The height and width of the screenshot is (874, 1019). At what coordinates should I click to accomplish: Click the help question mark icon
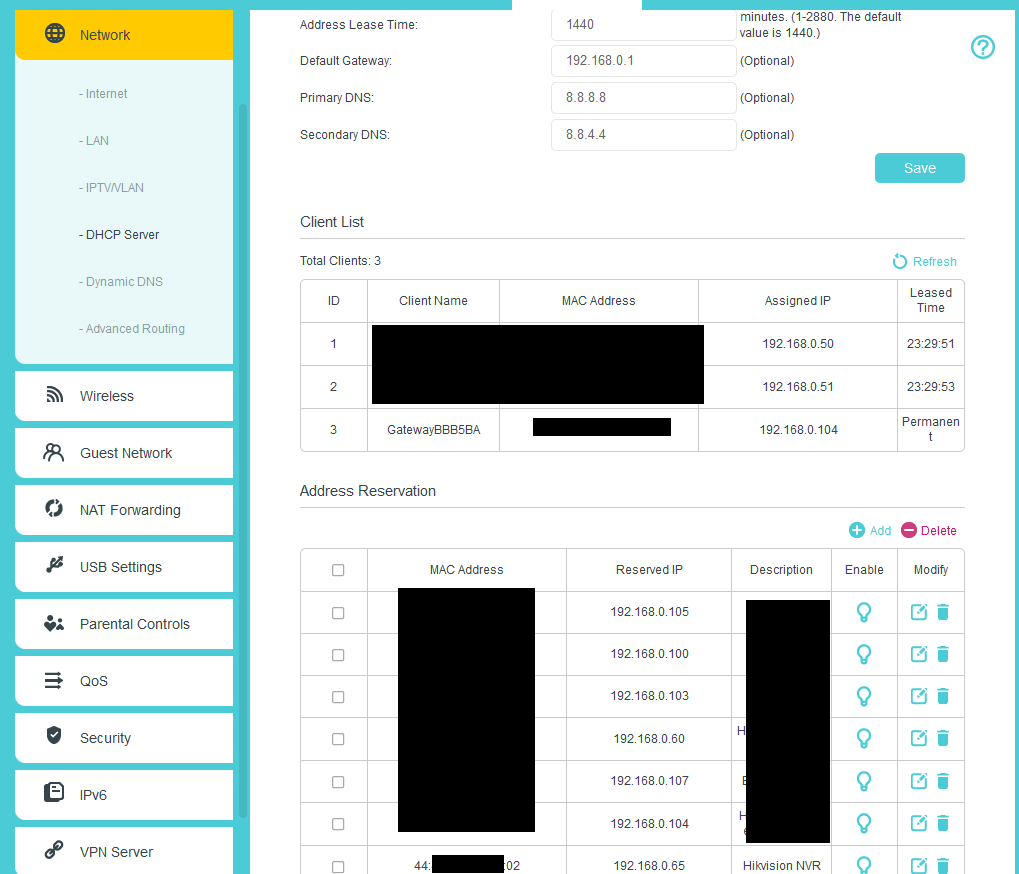(983, 47)
